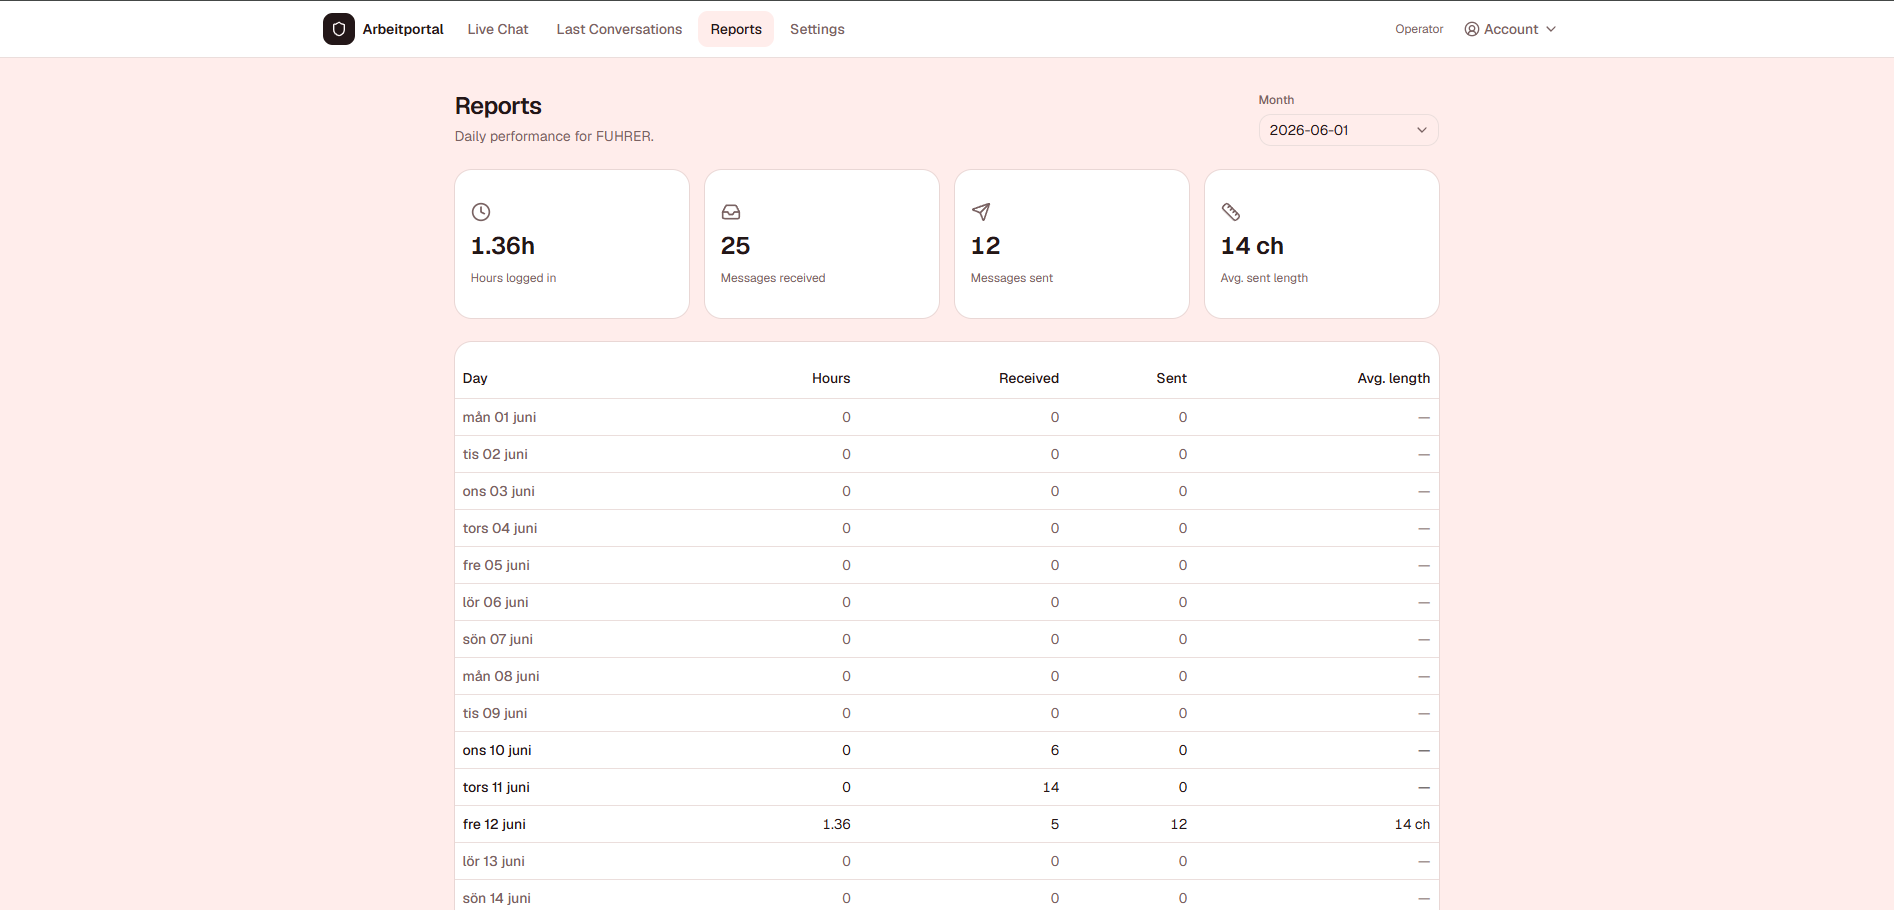
Task: Click the 1.36 hours value for fre 12 juni
Action: click(837, 824)
